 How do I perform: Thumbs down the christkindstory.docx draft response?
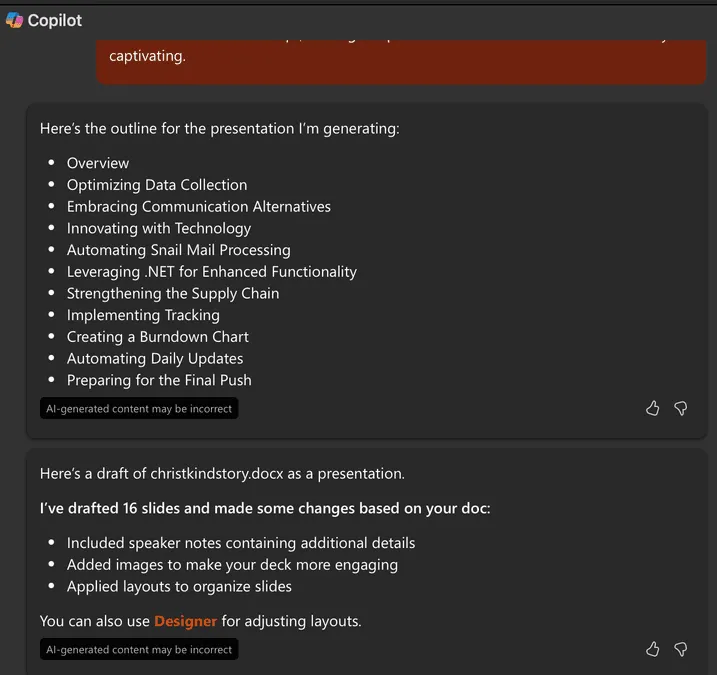681,649
